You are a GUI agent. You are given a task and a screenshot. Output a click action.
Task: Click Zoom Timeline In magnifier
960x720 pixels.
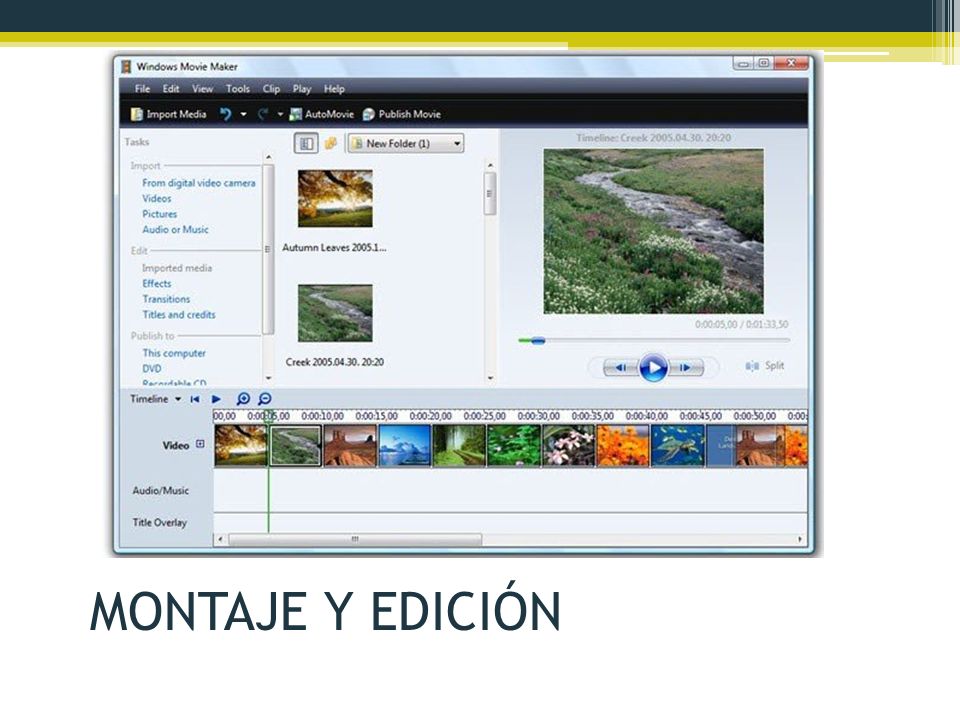tap(243, 399)
